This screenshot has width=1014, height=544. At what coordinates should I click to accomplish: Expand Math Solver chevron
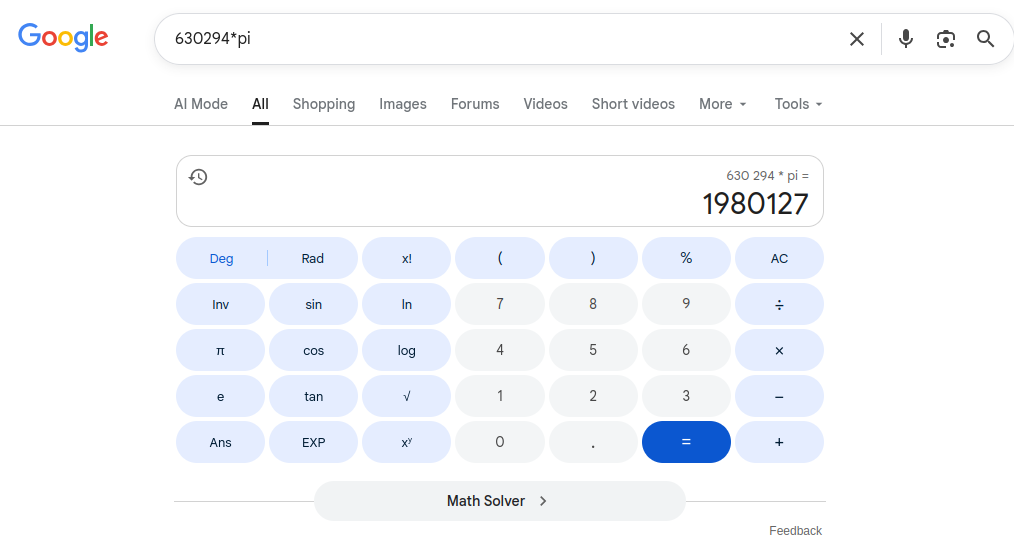543,501
